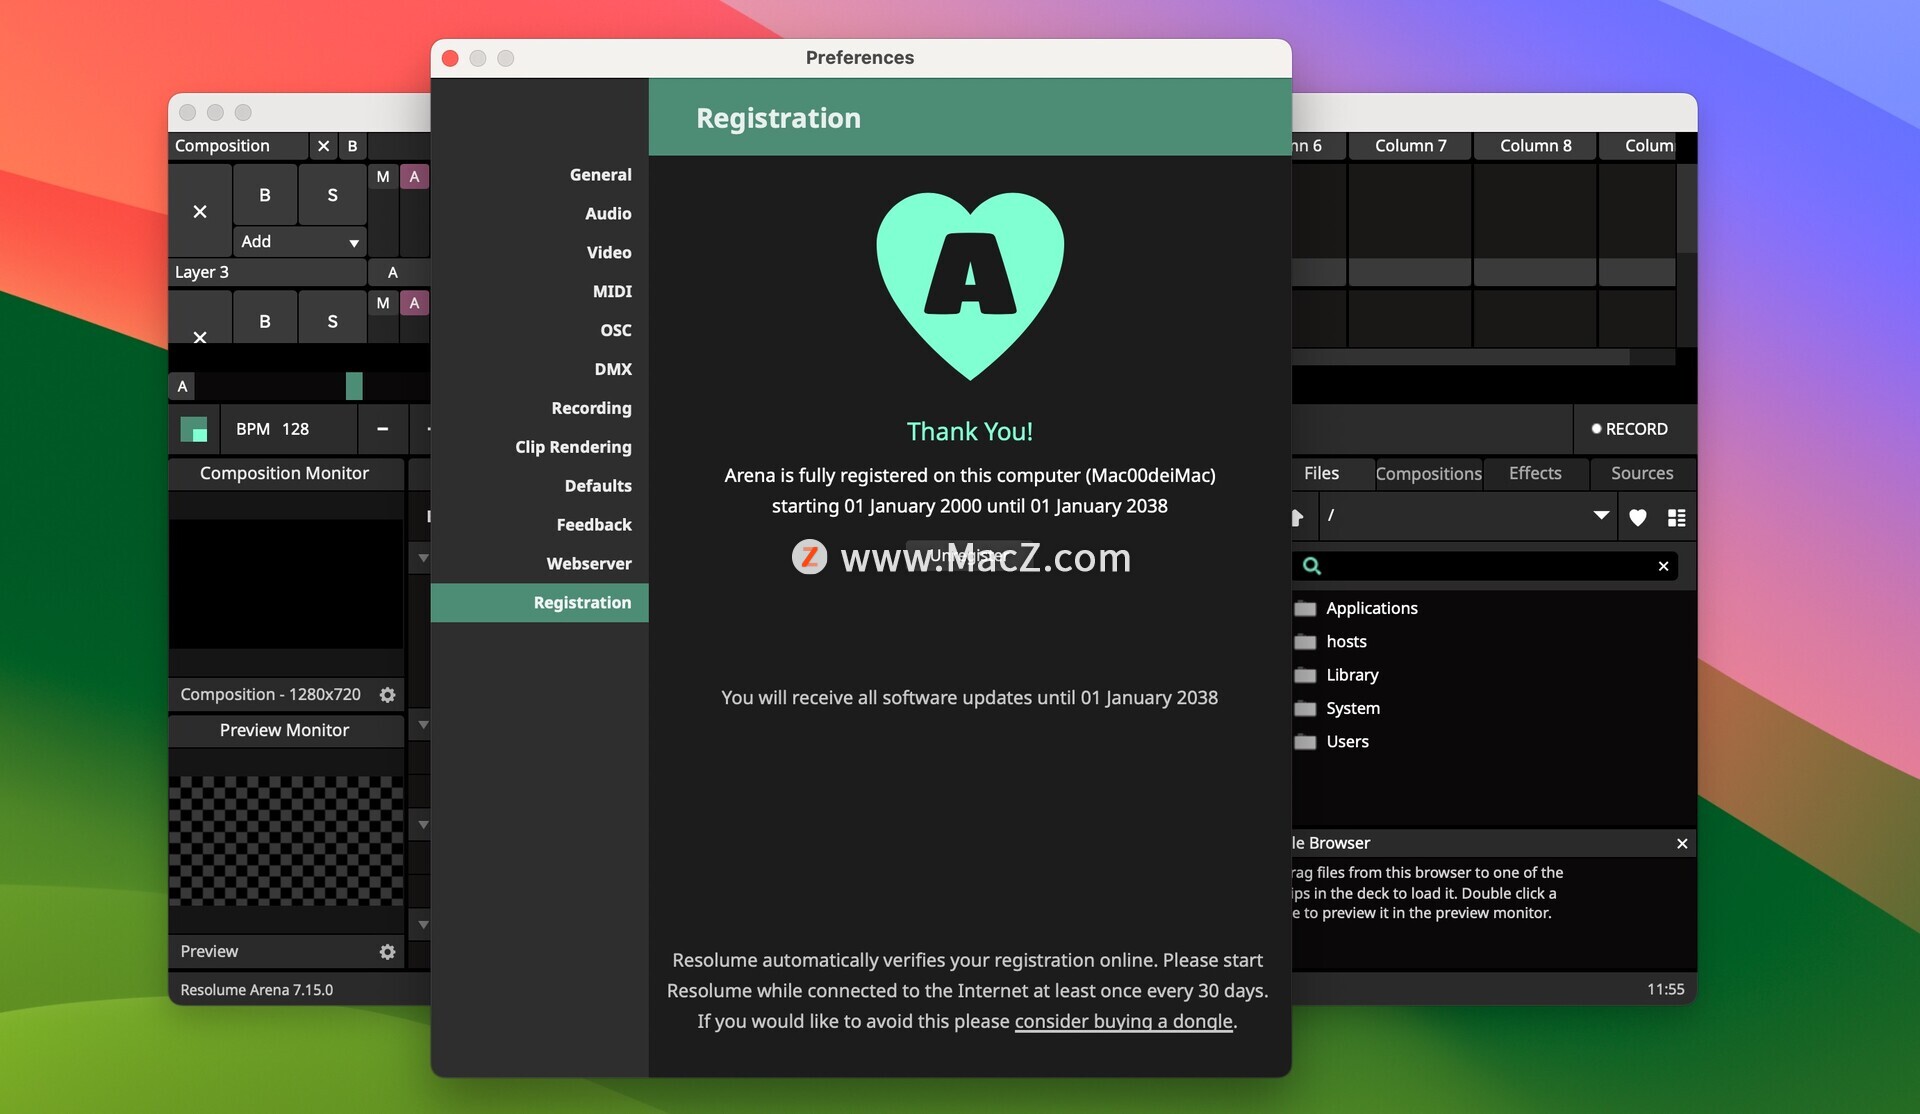Go to Recording preferences
The height and width of the screenshot is (1114, 1920).
591,408
